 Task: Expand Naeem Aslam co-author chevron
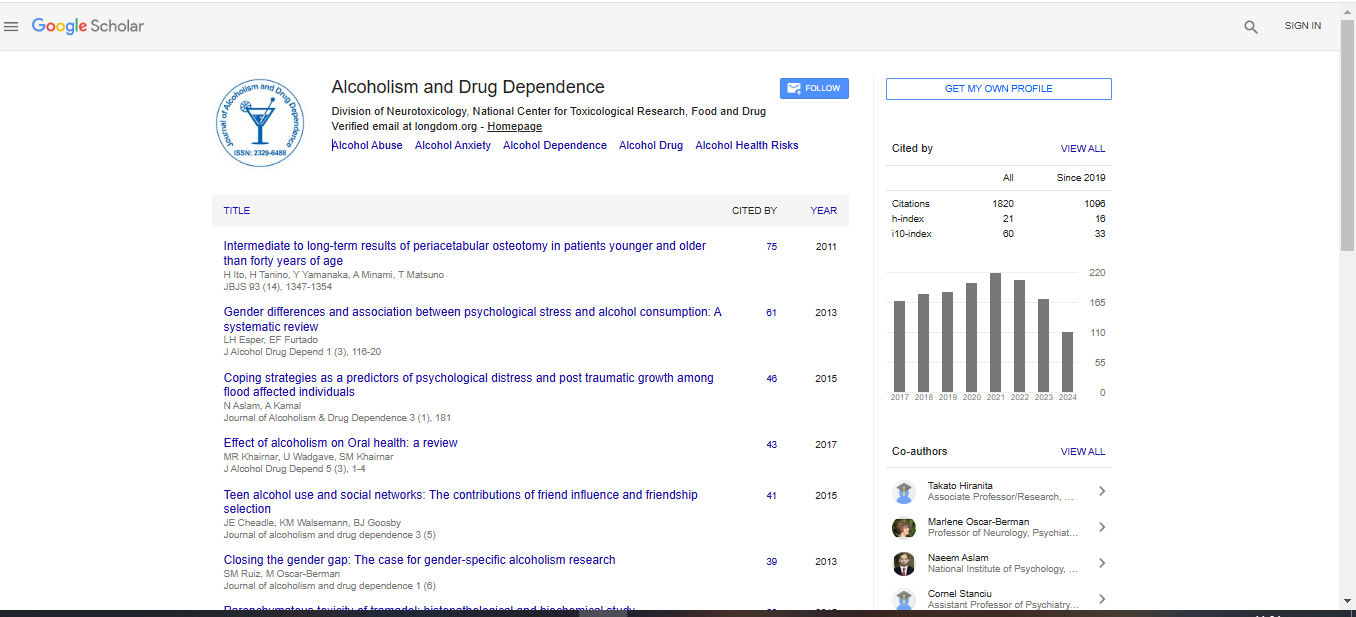click(x=1101, y=563)
